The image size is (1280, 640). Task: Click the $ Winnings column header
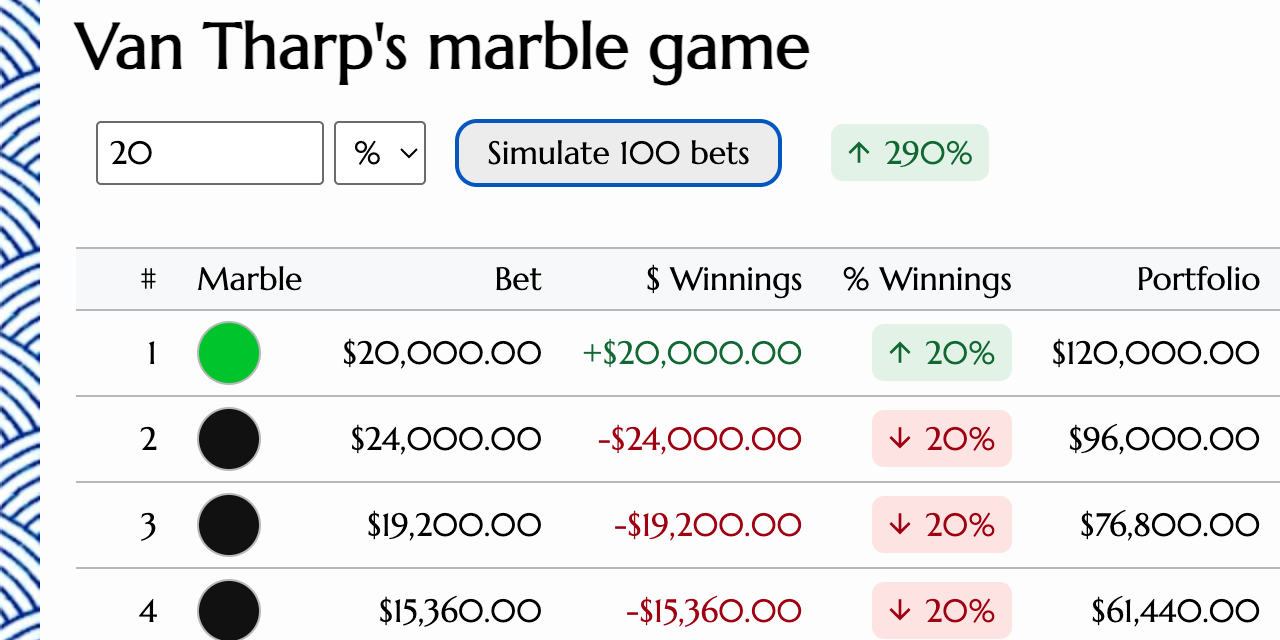pyautogui.click(x=724, y=279)
